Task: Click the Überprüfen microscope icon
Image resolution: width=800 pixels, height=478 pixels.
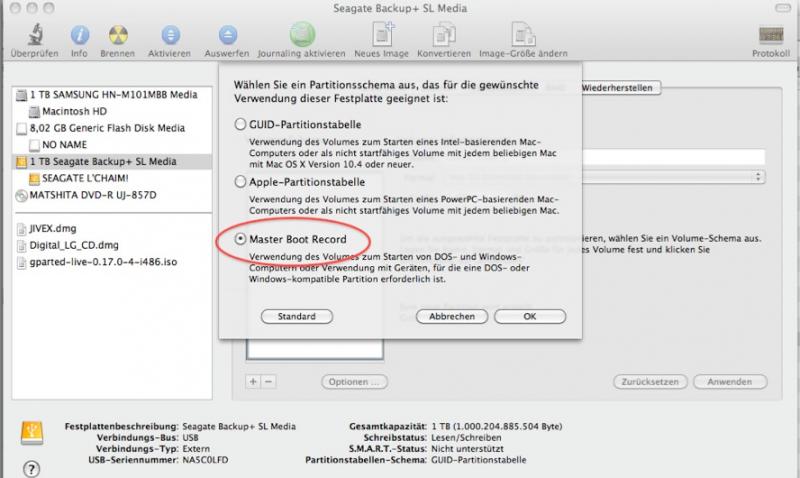Action: click(x=33, y=34)
